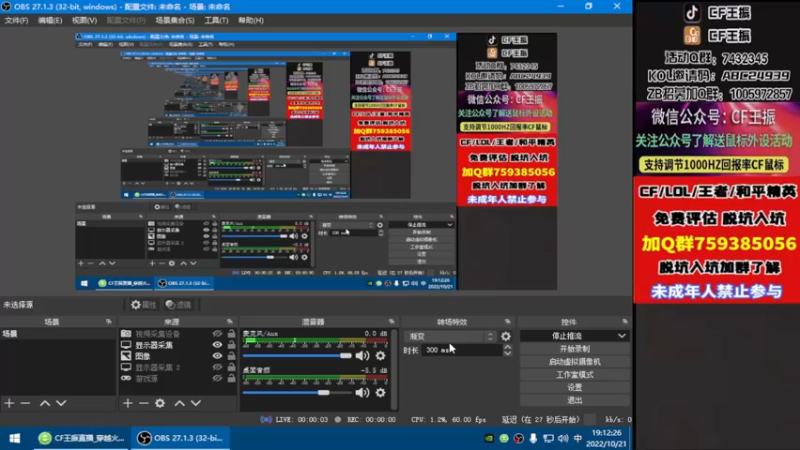
Task: Decrease the 时长 duration with the down stepper
Action: 507,353
